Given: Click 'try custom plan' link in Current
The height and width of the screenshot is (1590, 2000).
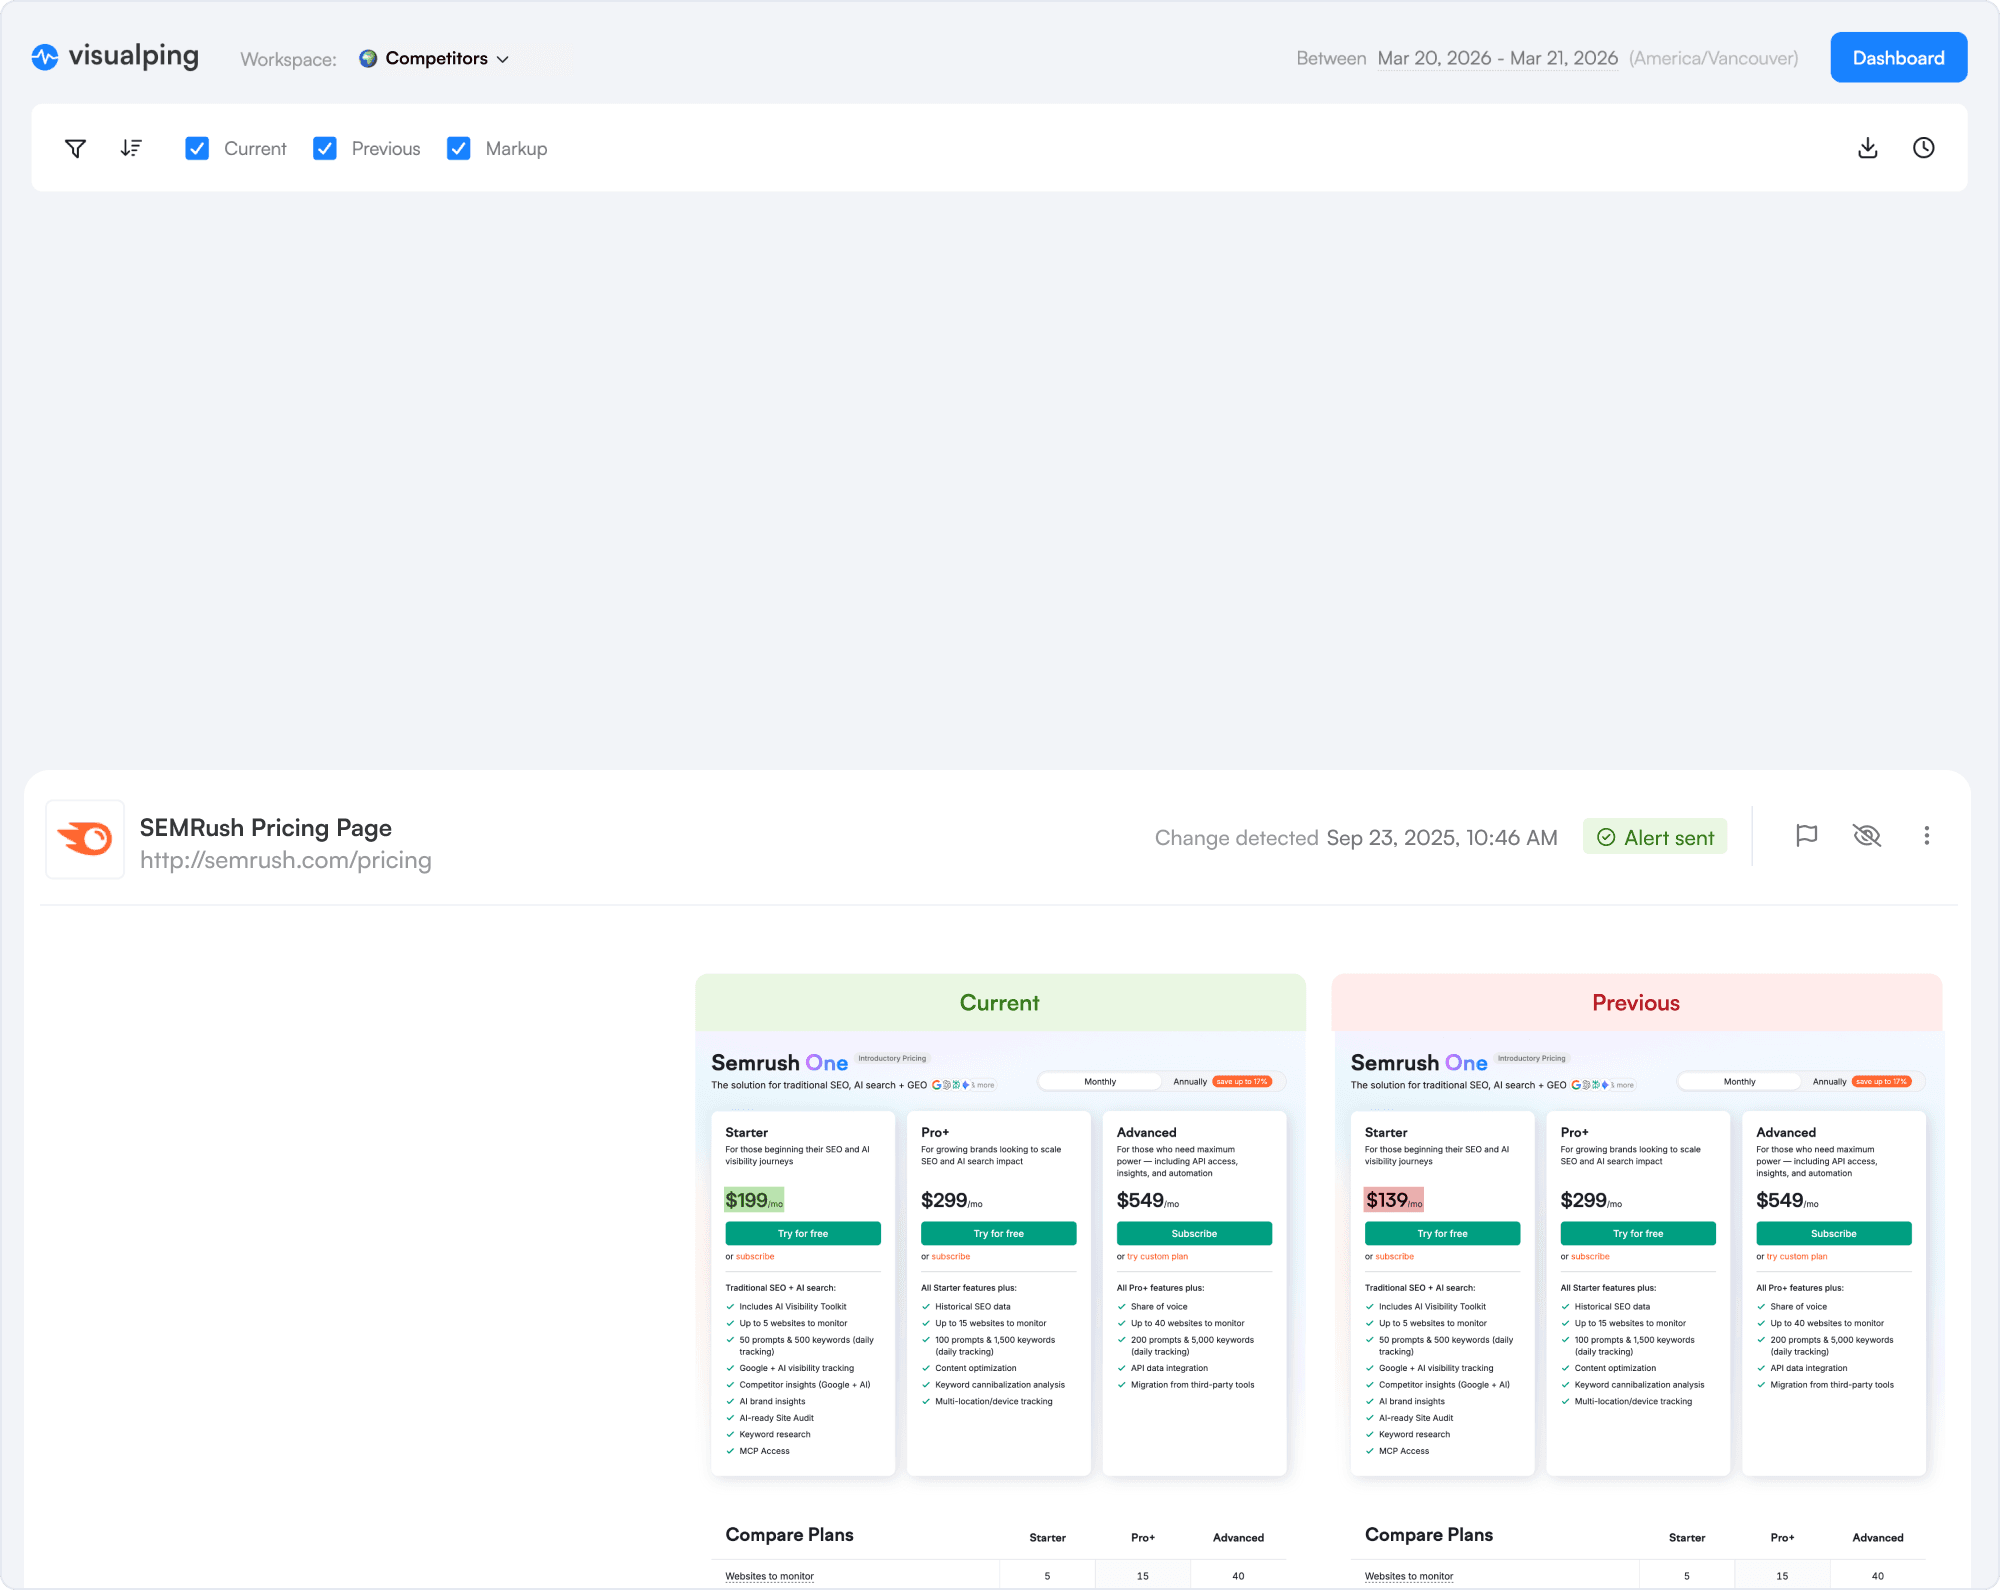Looking at the screenshot, I should coord(1157,1256).
